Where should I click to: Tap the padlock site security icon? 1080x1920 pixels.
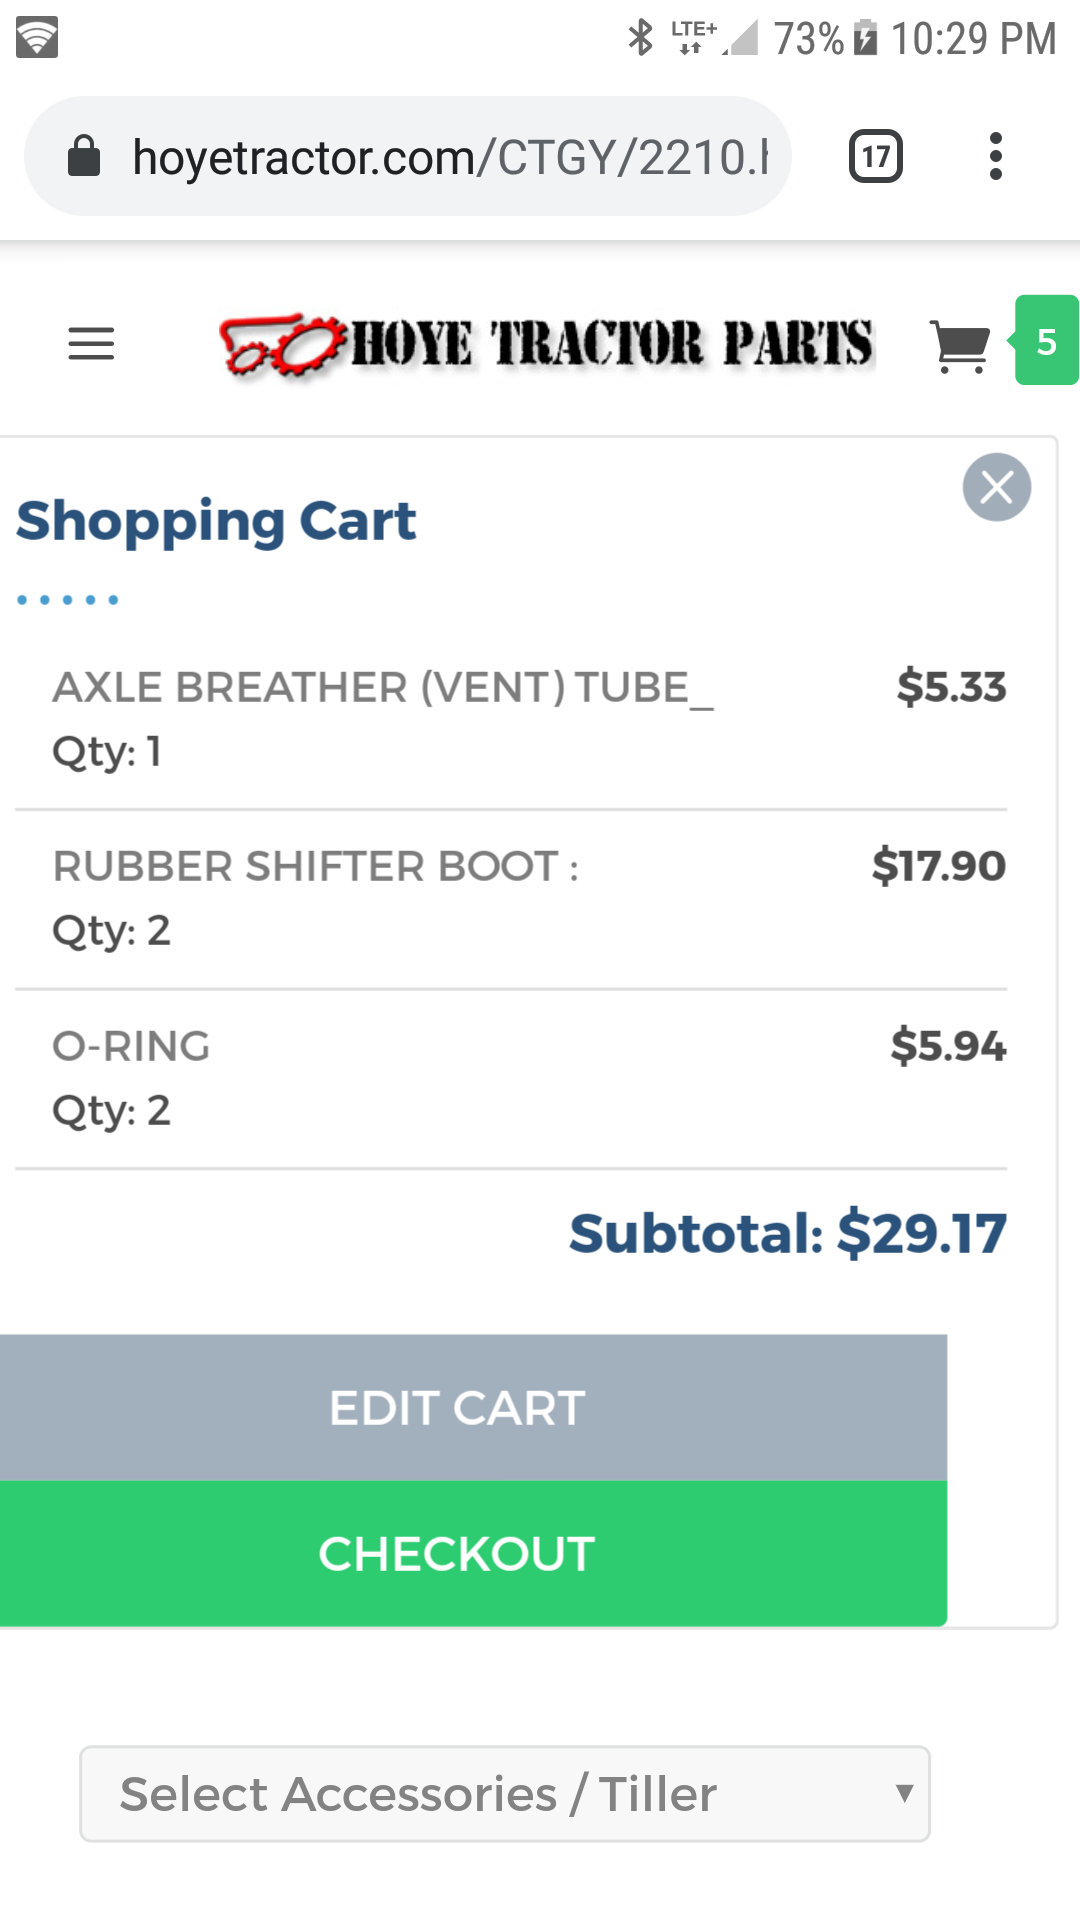tap(84, 156)
